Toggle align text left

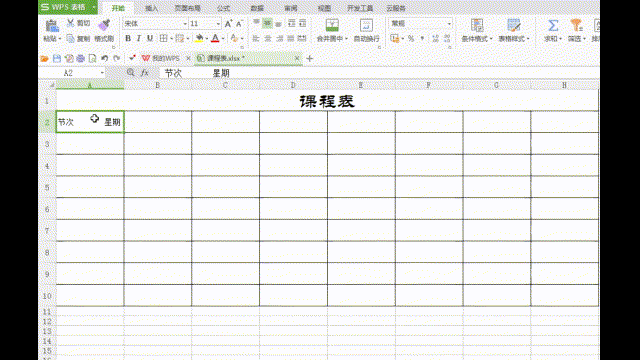(256, 38)
